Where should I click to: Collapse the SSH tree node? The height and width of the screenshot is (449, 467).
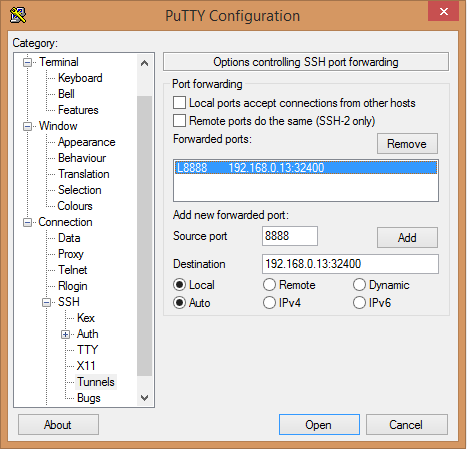[46, 302]
